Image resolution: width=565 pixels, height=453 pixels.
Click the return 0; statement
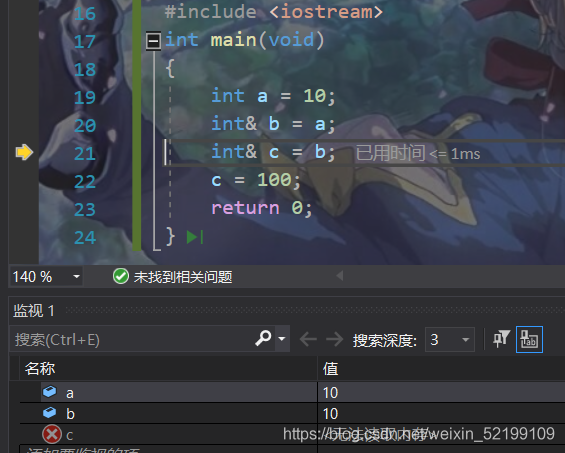[262, 208]
